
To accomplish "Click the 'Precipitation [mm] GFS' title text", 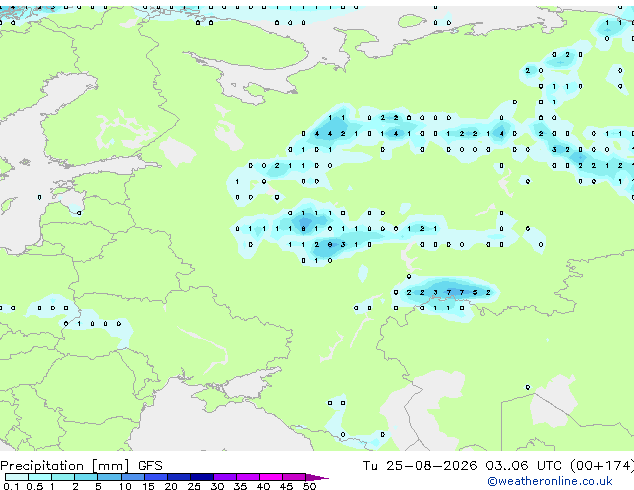I will [x=81, y=466].
